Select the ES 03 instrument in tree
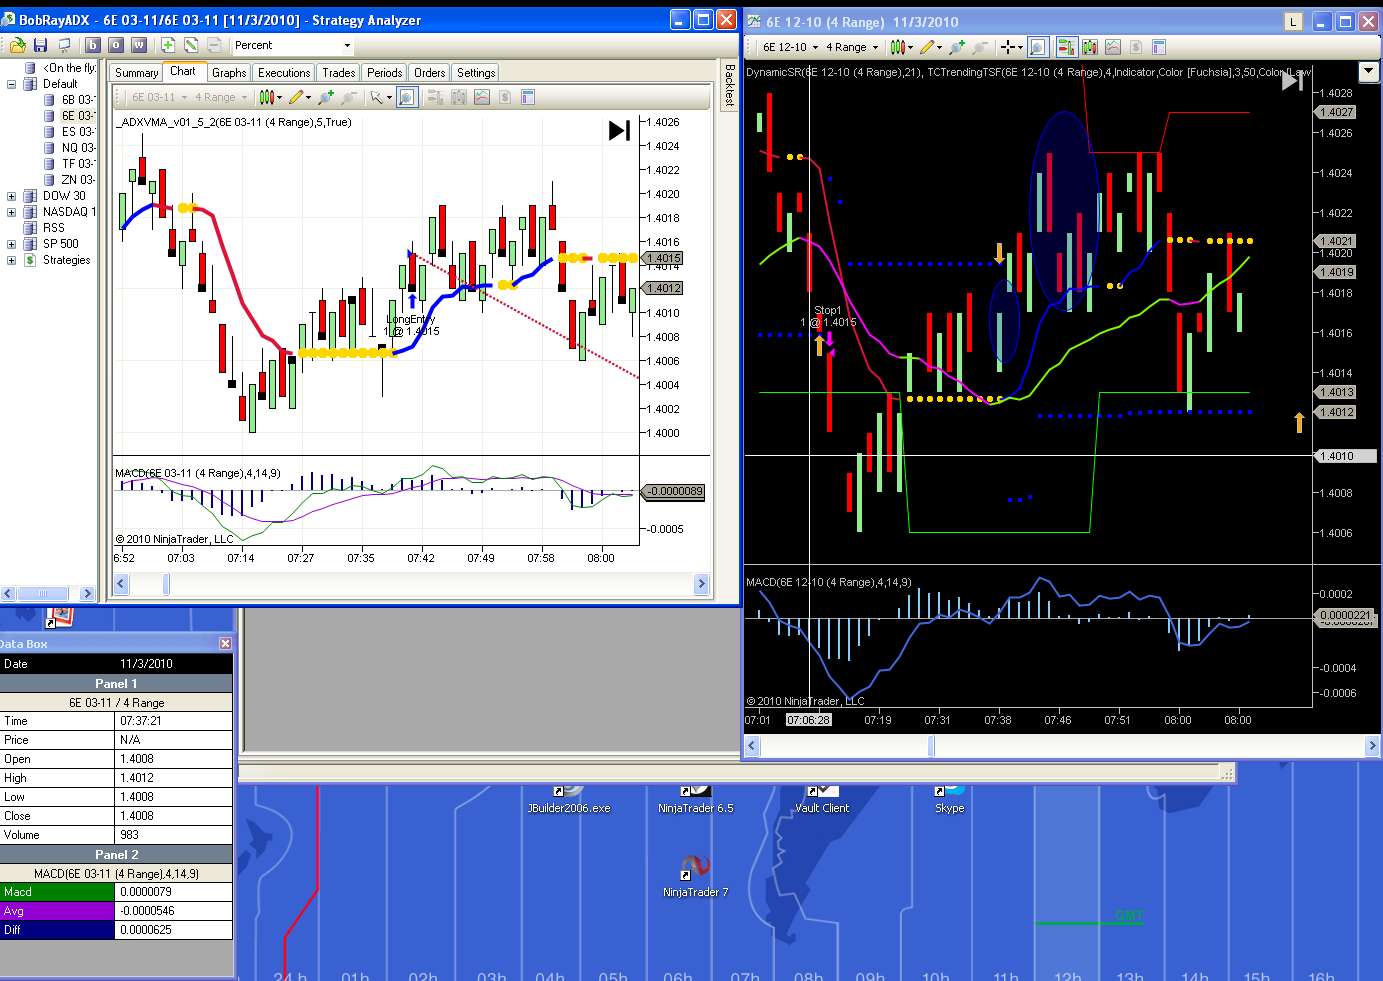1383x981 pixels. click(77, 132)
